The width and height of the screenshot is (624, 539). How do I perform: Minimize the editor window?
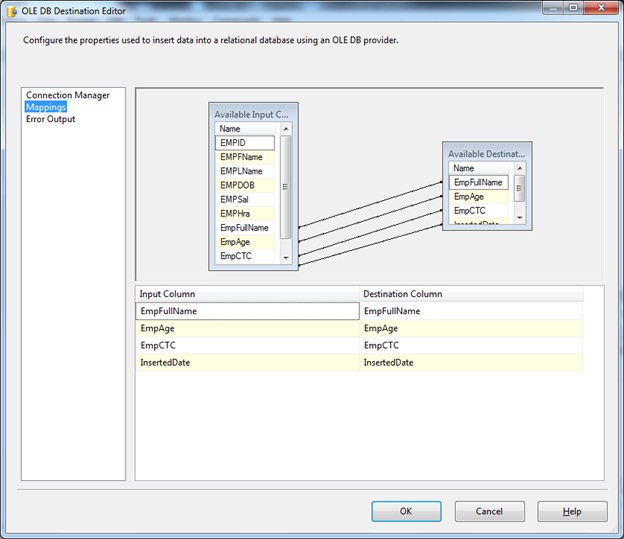(553, 8)
